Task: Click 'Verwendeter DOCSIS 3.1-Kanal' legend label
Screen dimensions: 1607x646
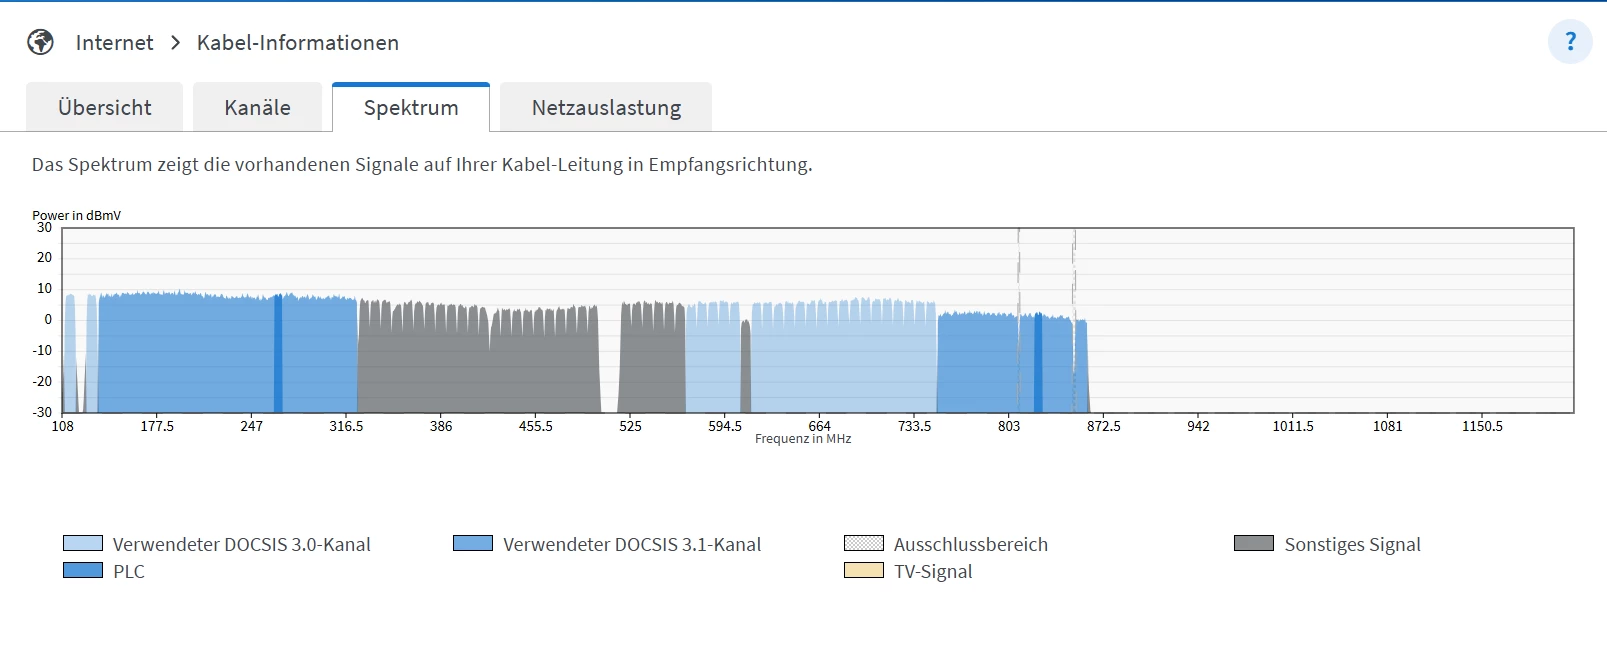Action: (x=632, y=544)
